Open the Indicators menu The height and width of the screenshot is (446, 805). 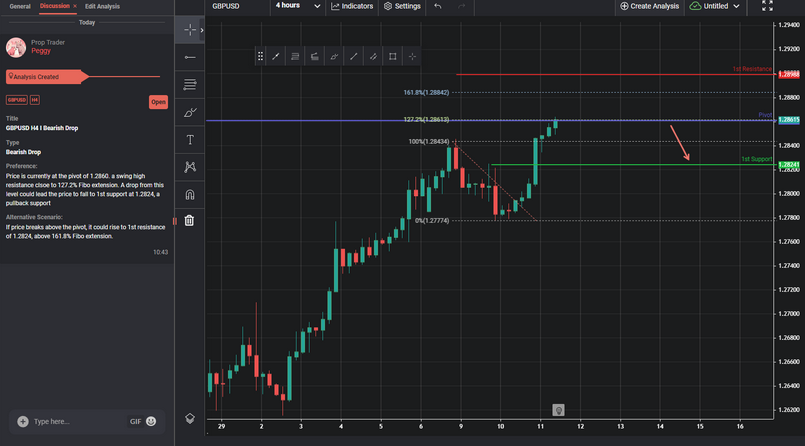click(352, 6)
